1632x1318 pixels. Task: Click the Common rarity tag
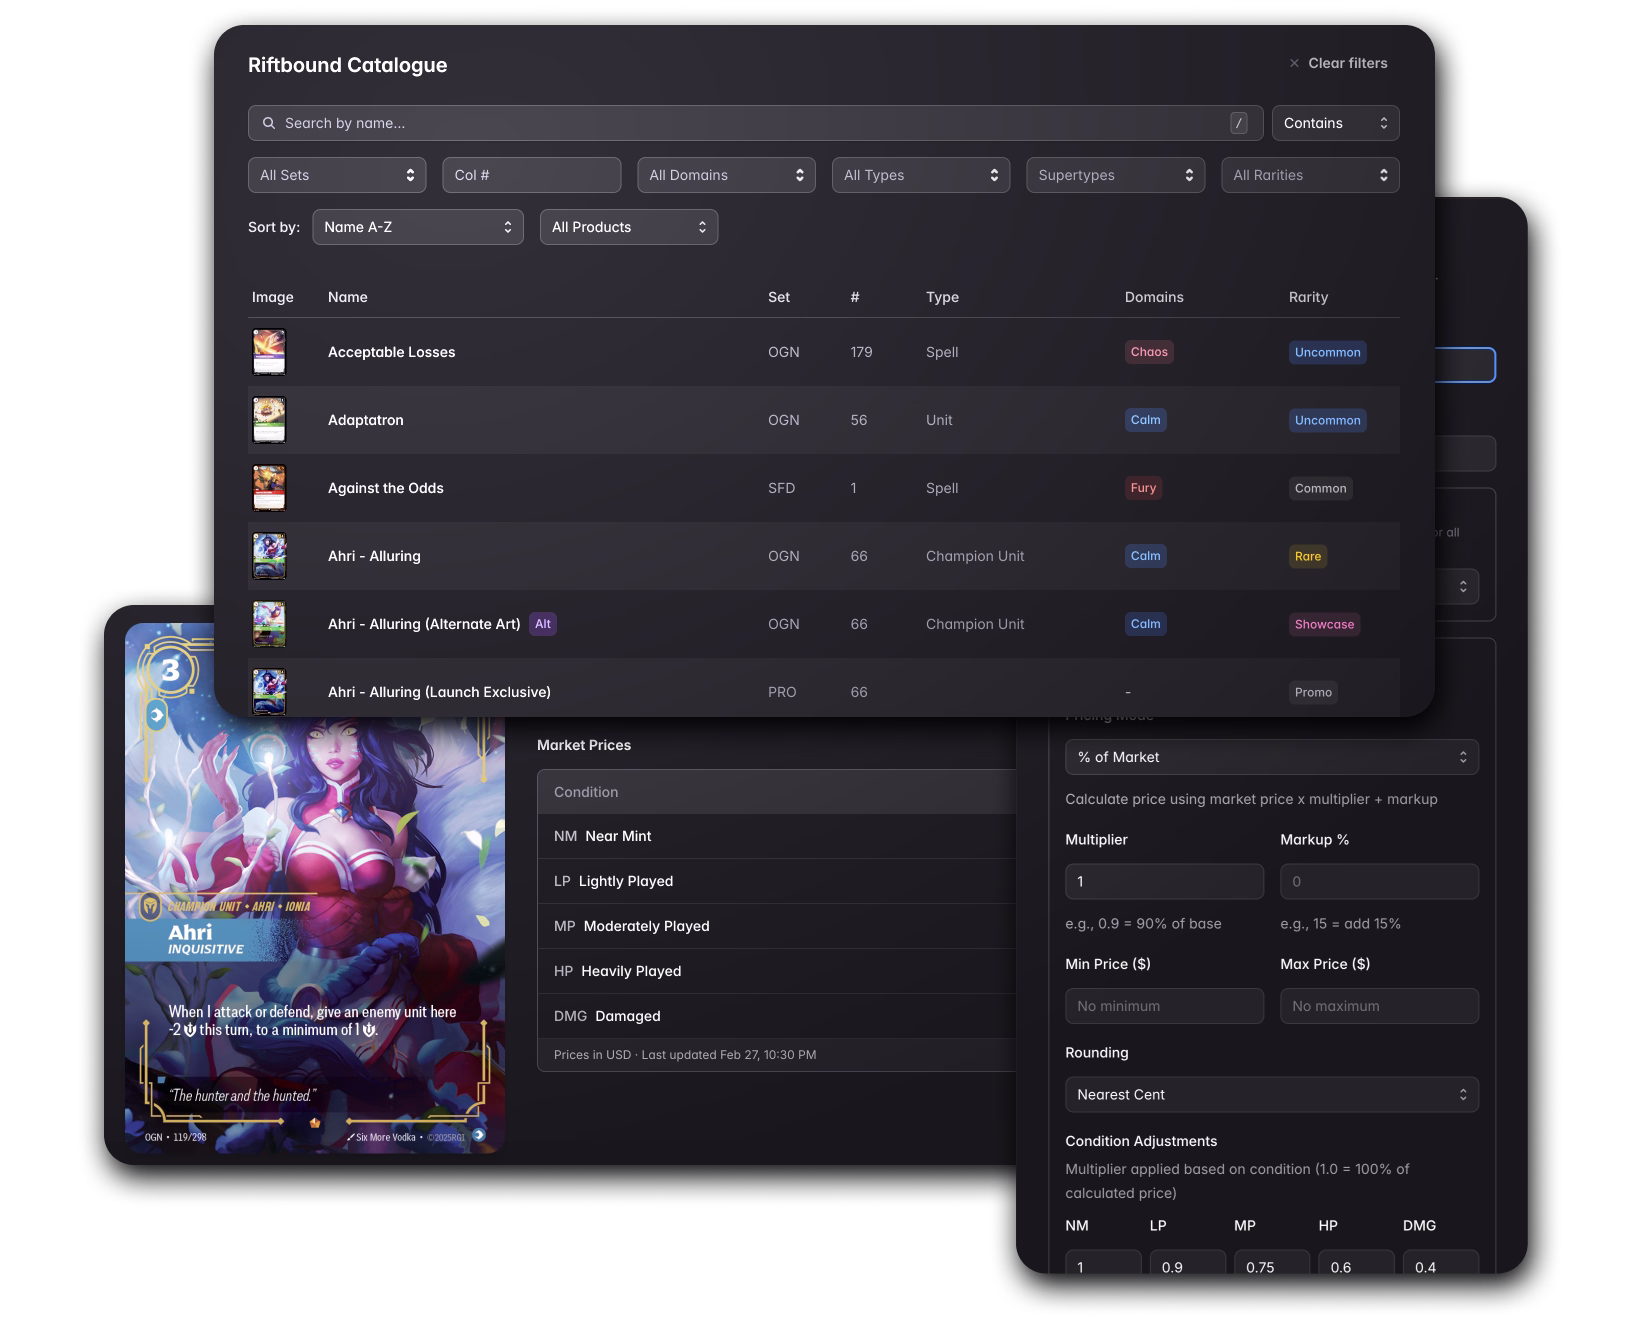point(1321,488)
